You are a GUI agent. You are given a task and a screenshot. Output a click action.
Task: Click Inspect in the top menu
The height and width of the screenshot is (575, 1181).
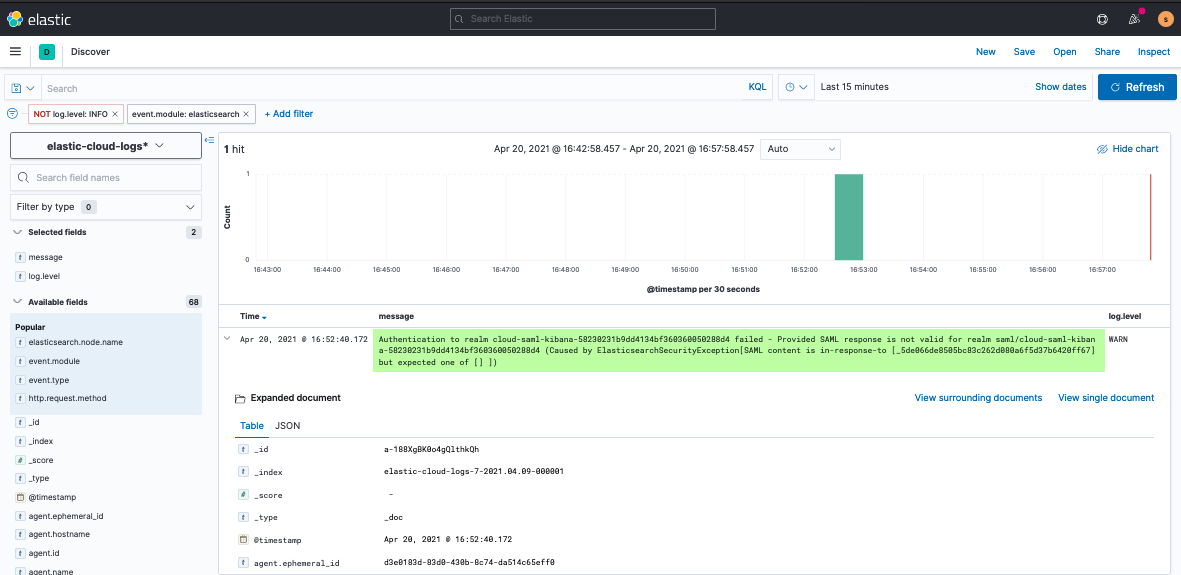(1153, 52)
